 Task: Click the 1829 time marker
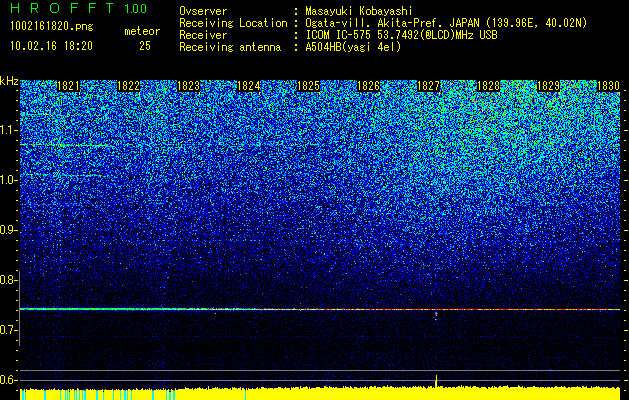click(x=549, y=86)
